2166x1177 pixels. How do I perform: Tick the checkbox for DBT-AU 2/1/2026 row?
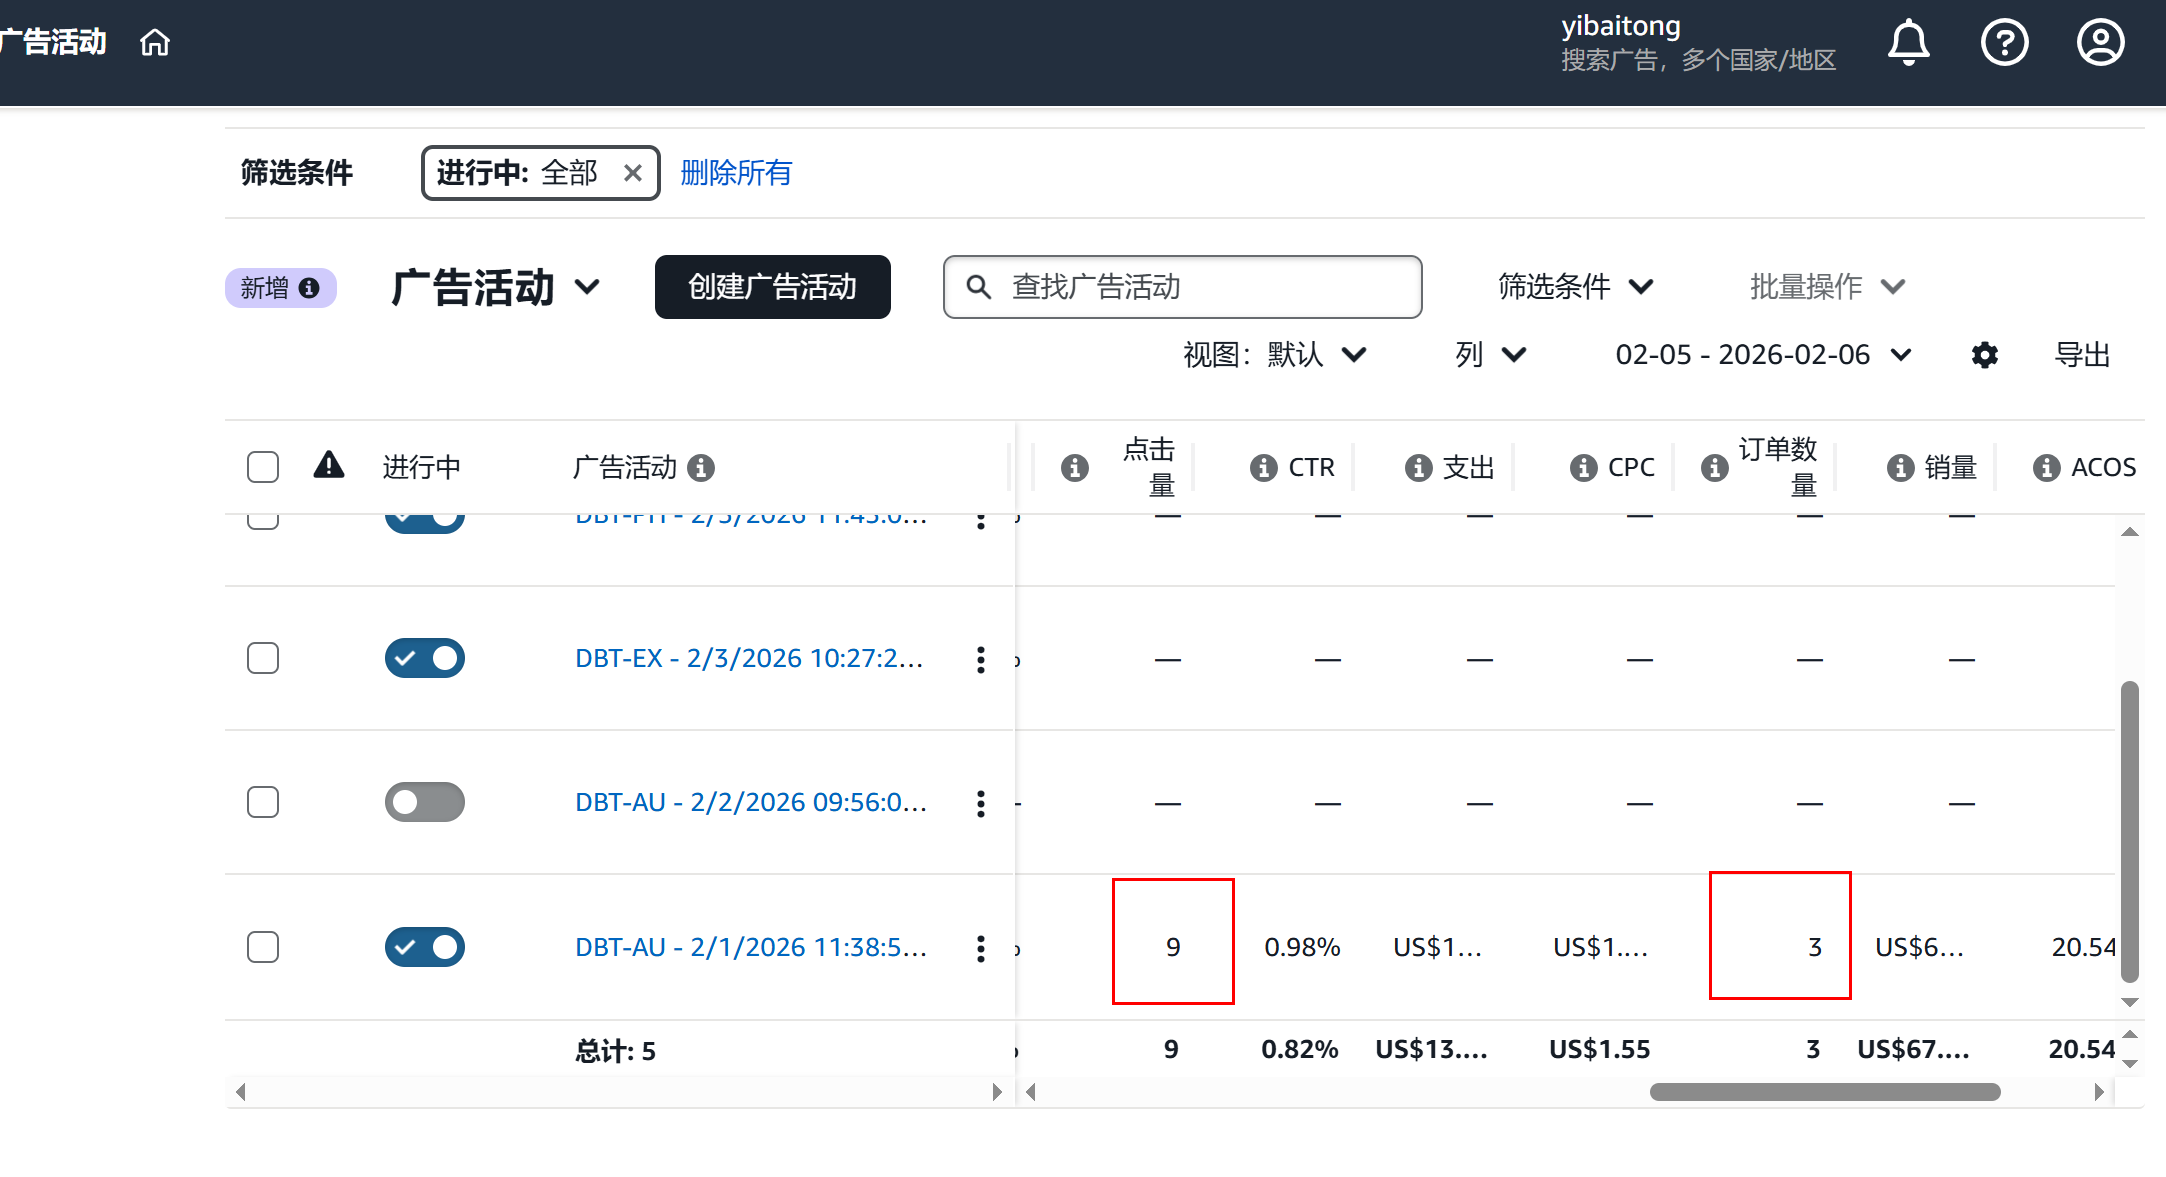pos(263,947)
